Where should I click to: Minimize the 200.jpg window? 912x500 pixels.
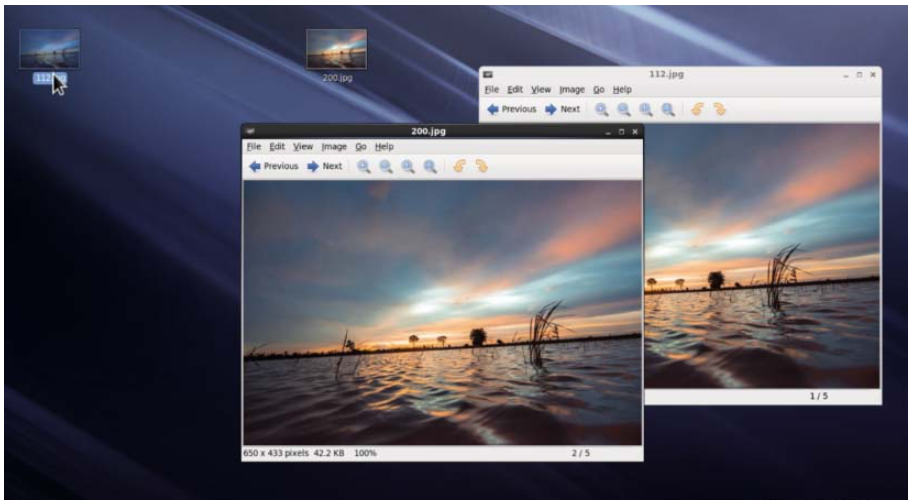(x=608, y=132)
